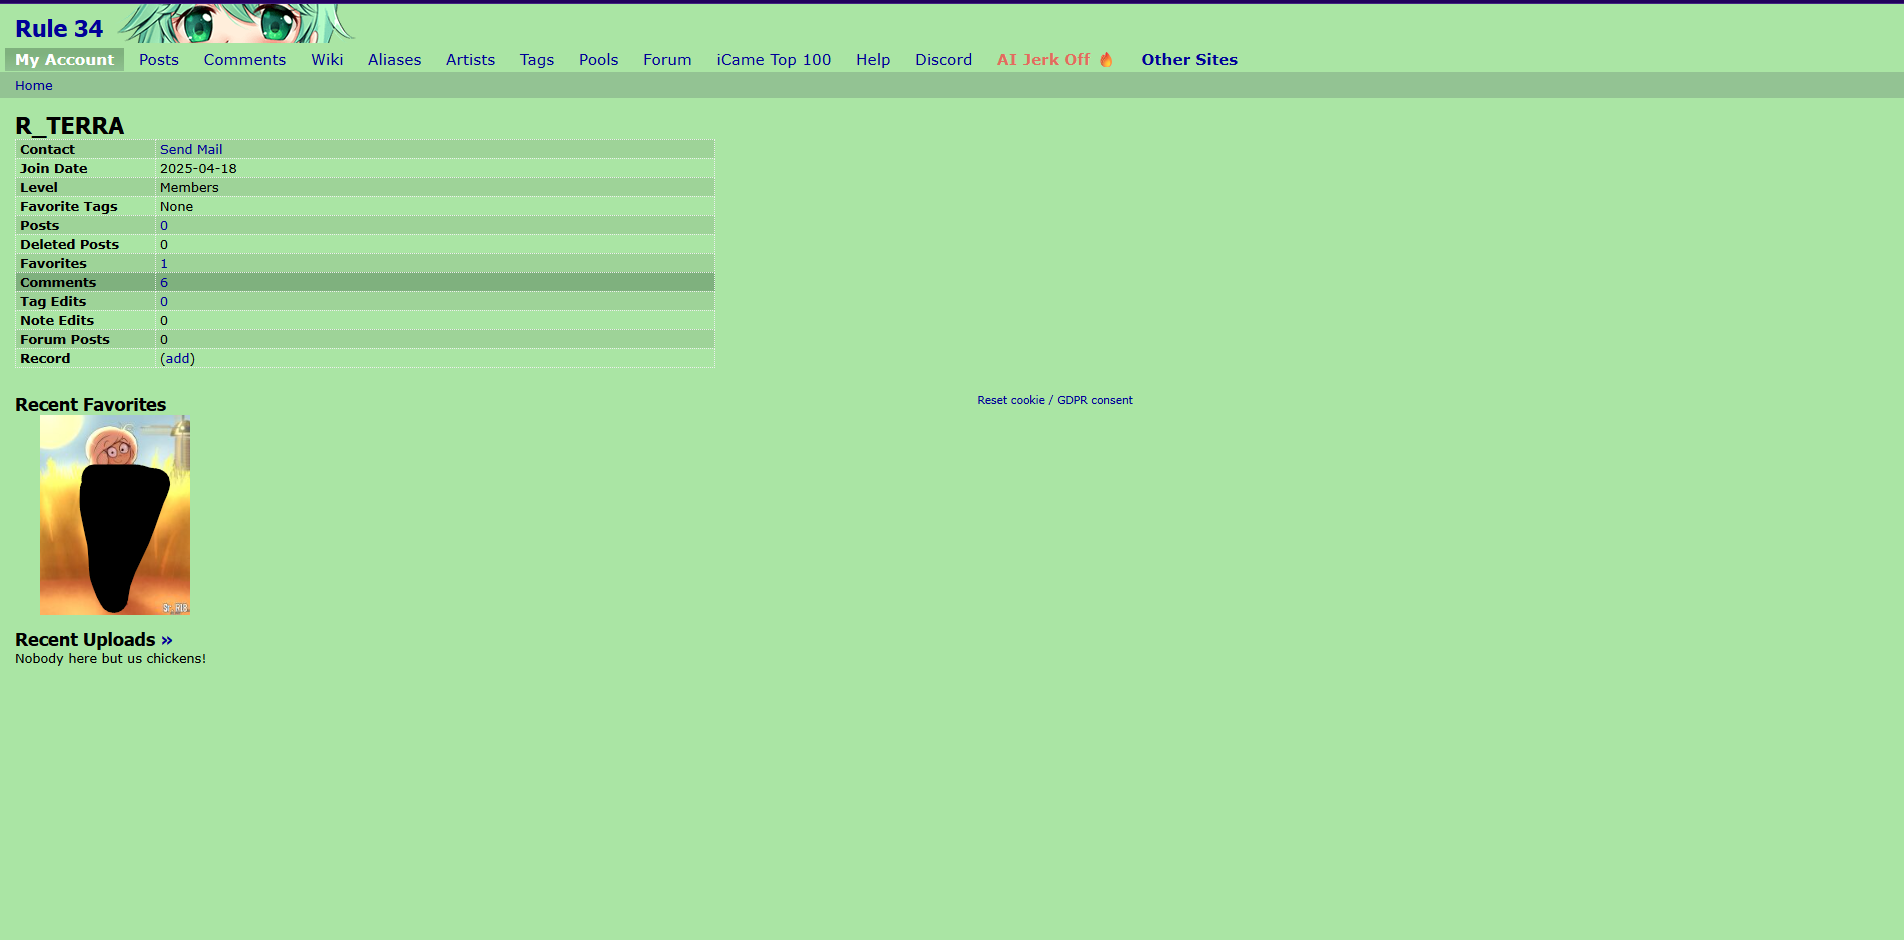Open the Forum link

coord(667,60)
